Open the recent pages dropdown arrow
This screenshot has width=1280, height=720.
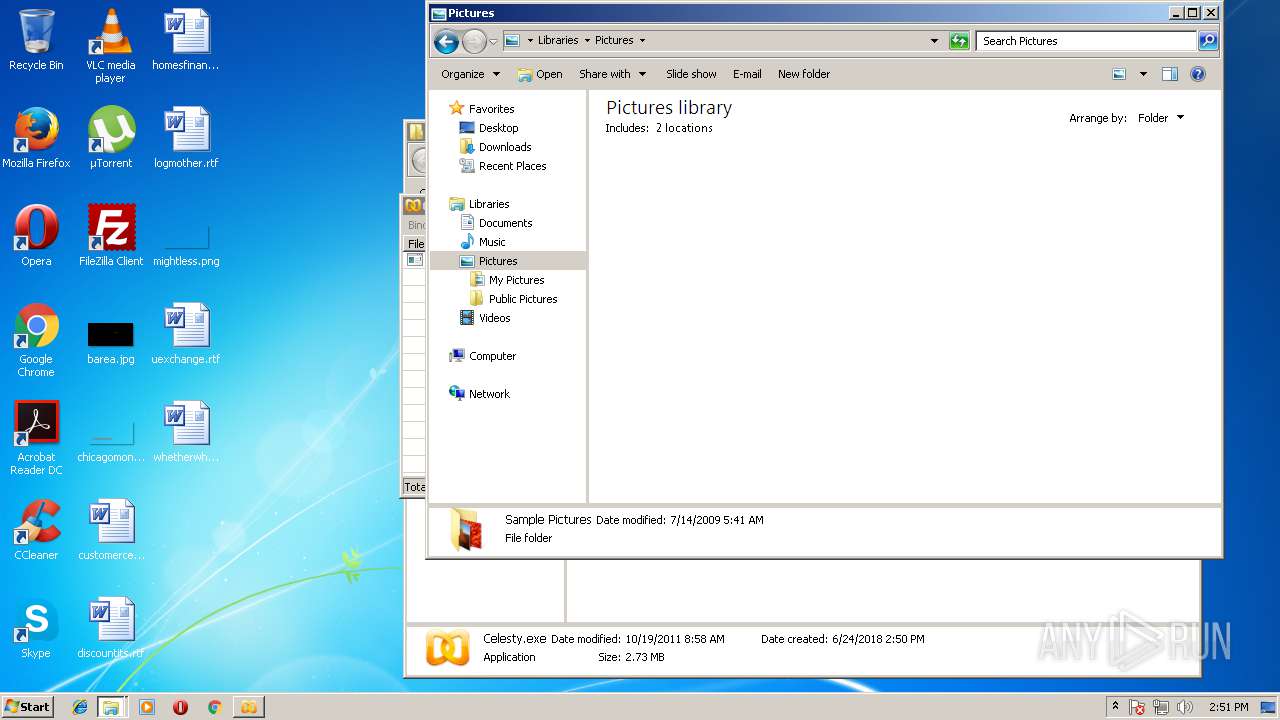pos(493,42)
